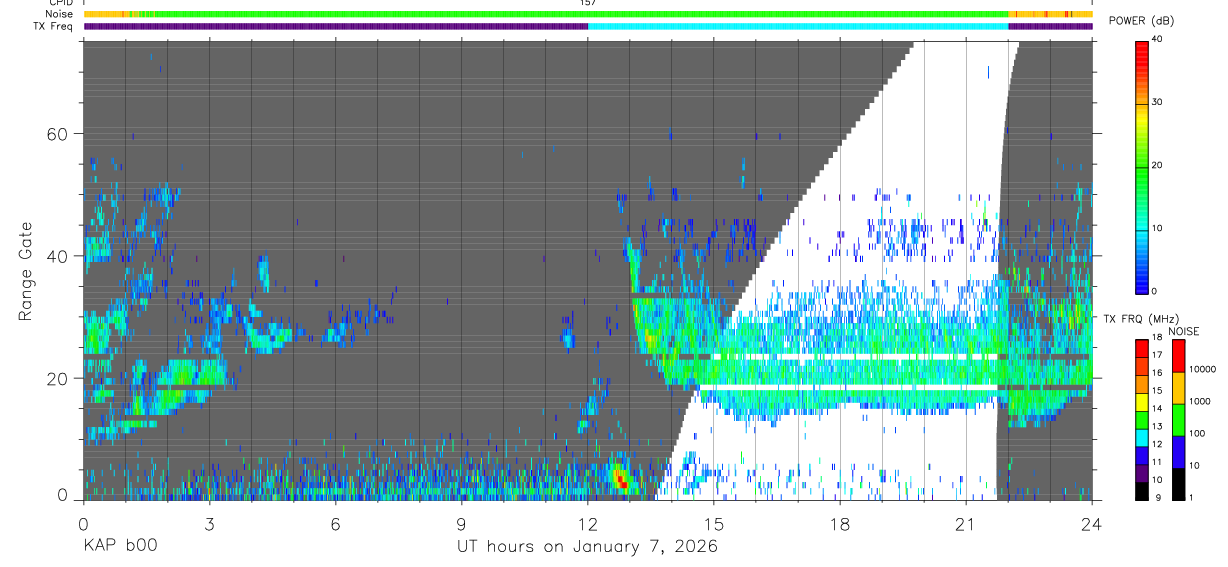Click the "40" tick on the POWER scale
The height and width of the screenshot is (567, 1228).
click(1159, 40)
